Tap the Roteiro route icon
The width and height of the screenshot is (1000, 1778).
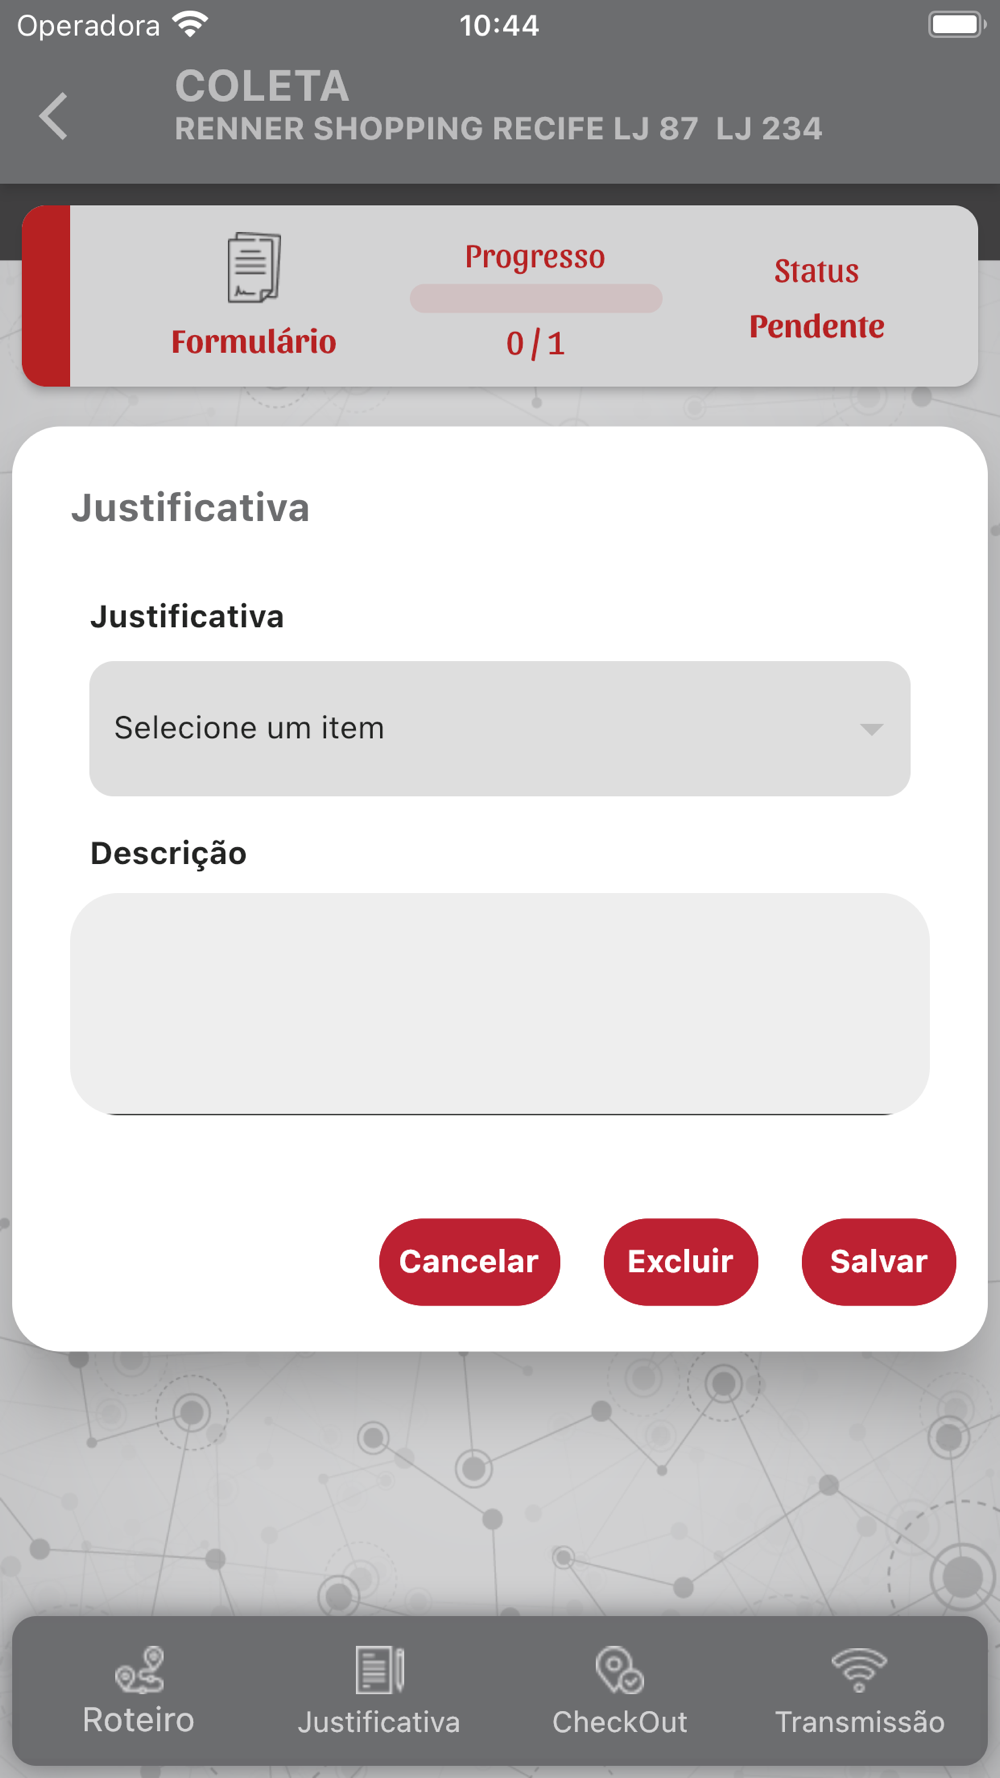(x=139, y=1669)
